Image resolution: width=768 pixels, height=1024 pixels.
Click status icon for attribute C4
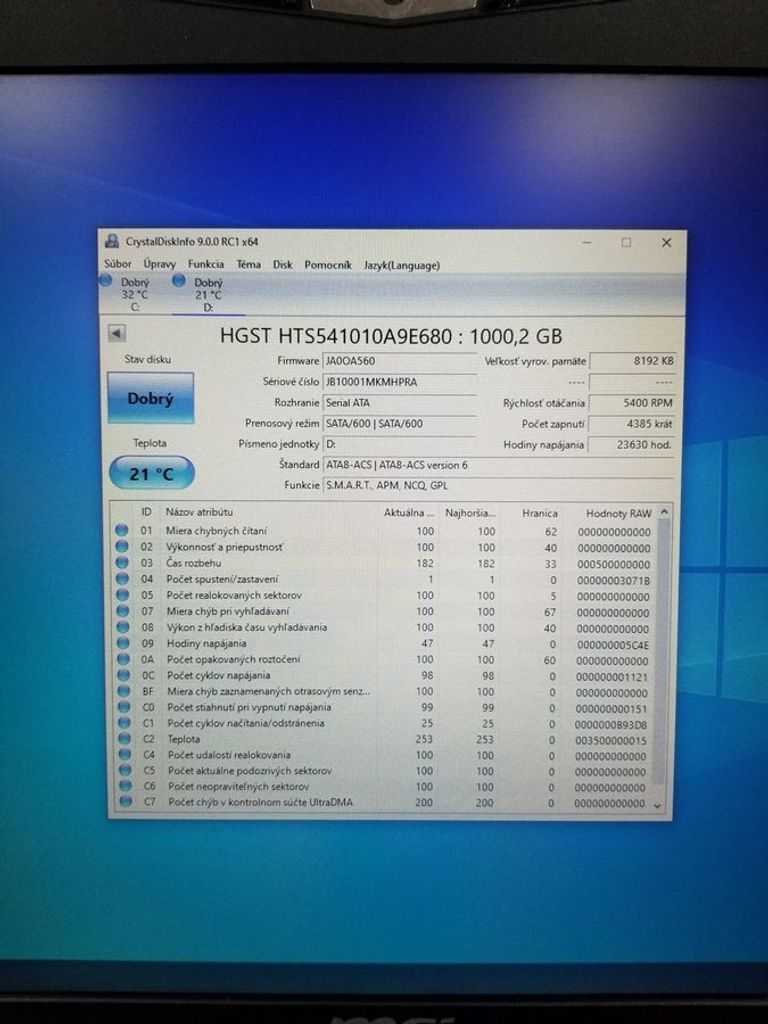(125, 754)
